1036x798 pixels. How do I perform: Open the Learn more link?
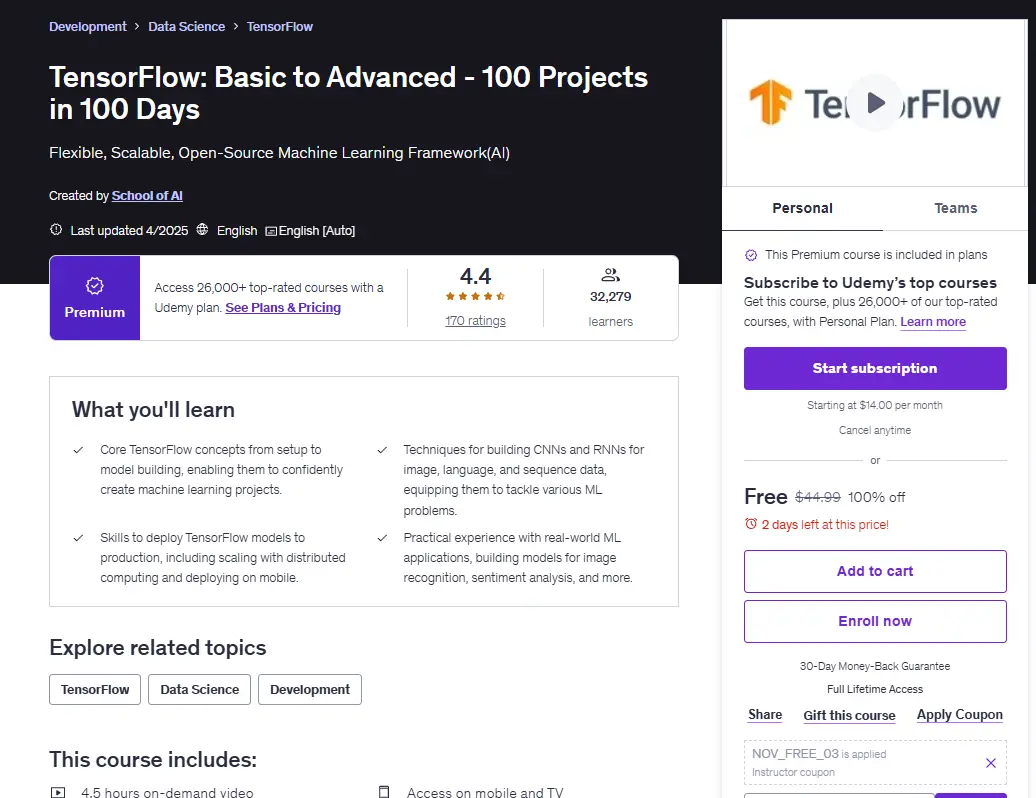pos(933,322)
